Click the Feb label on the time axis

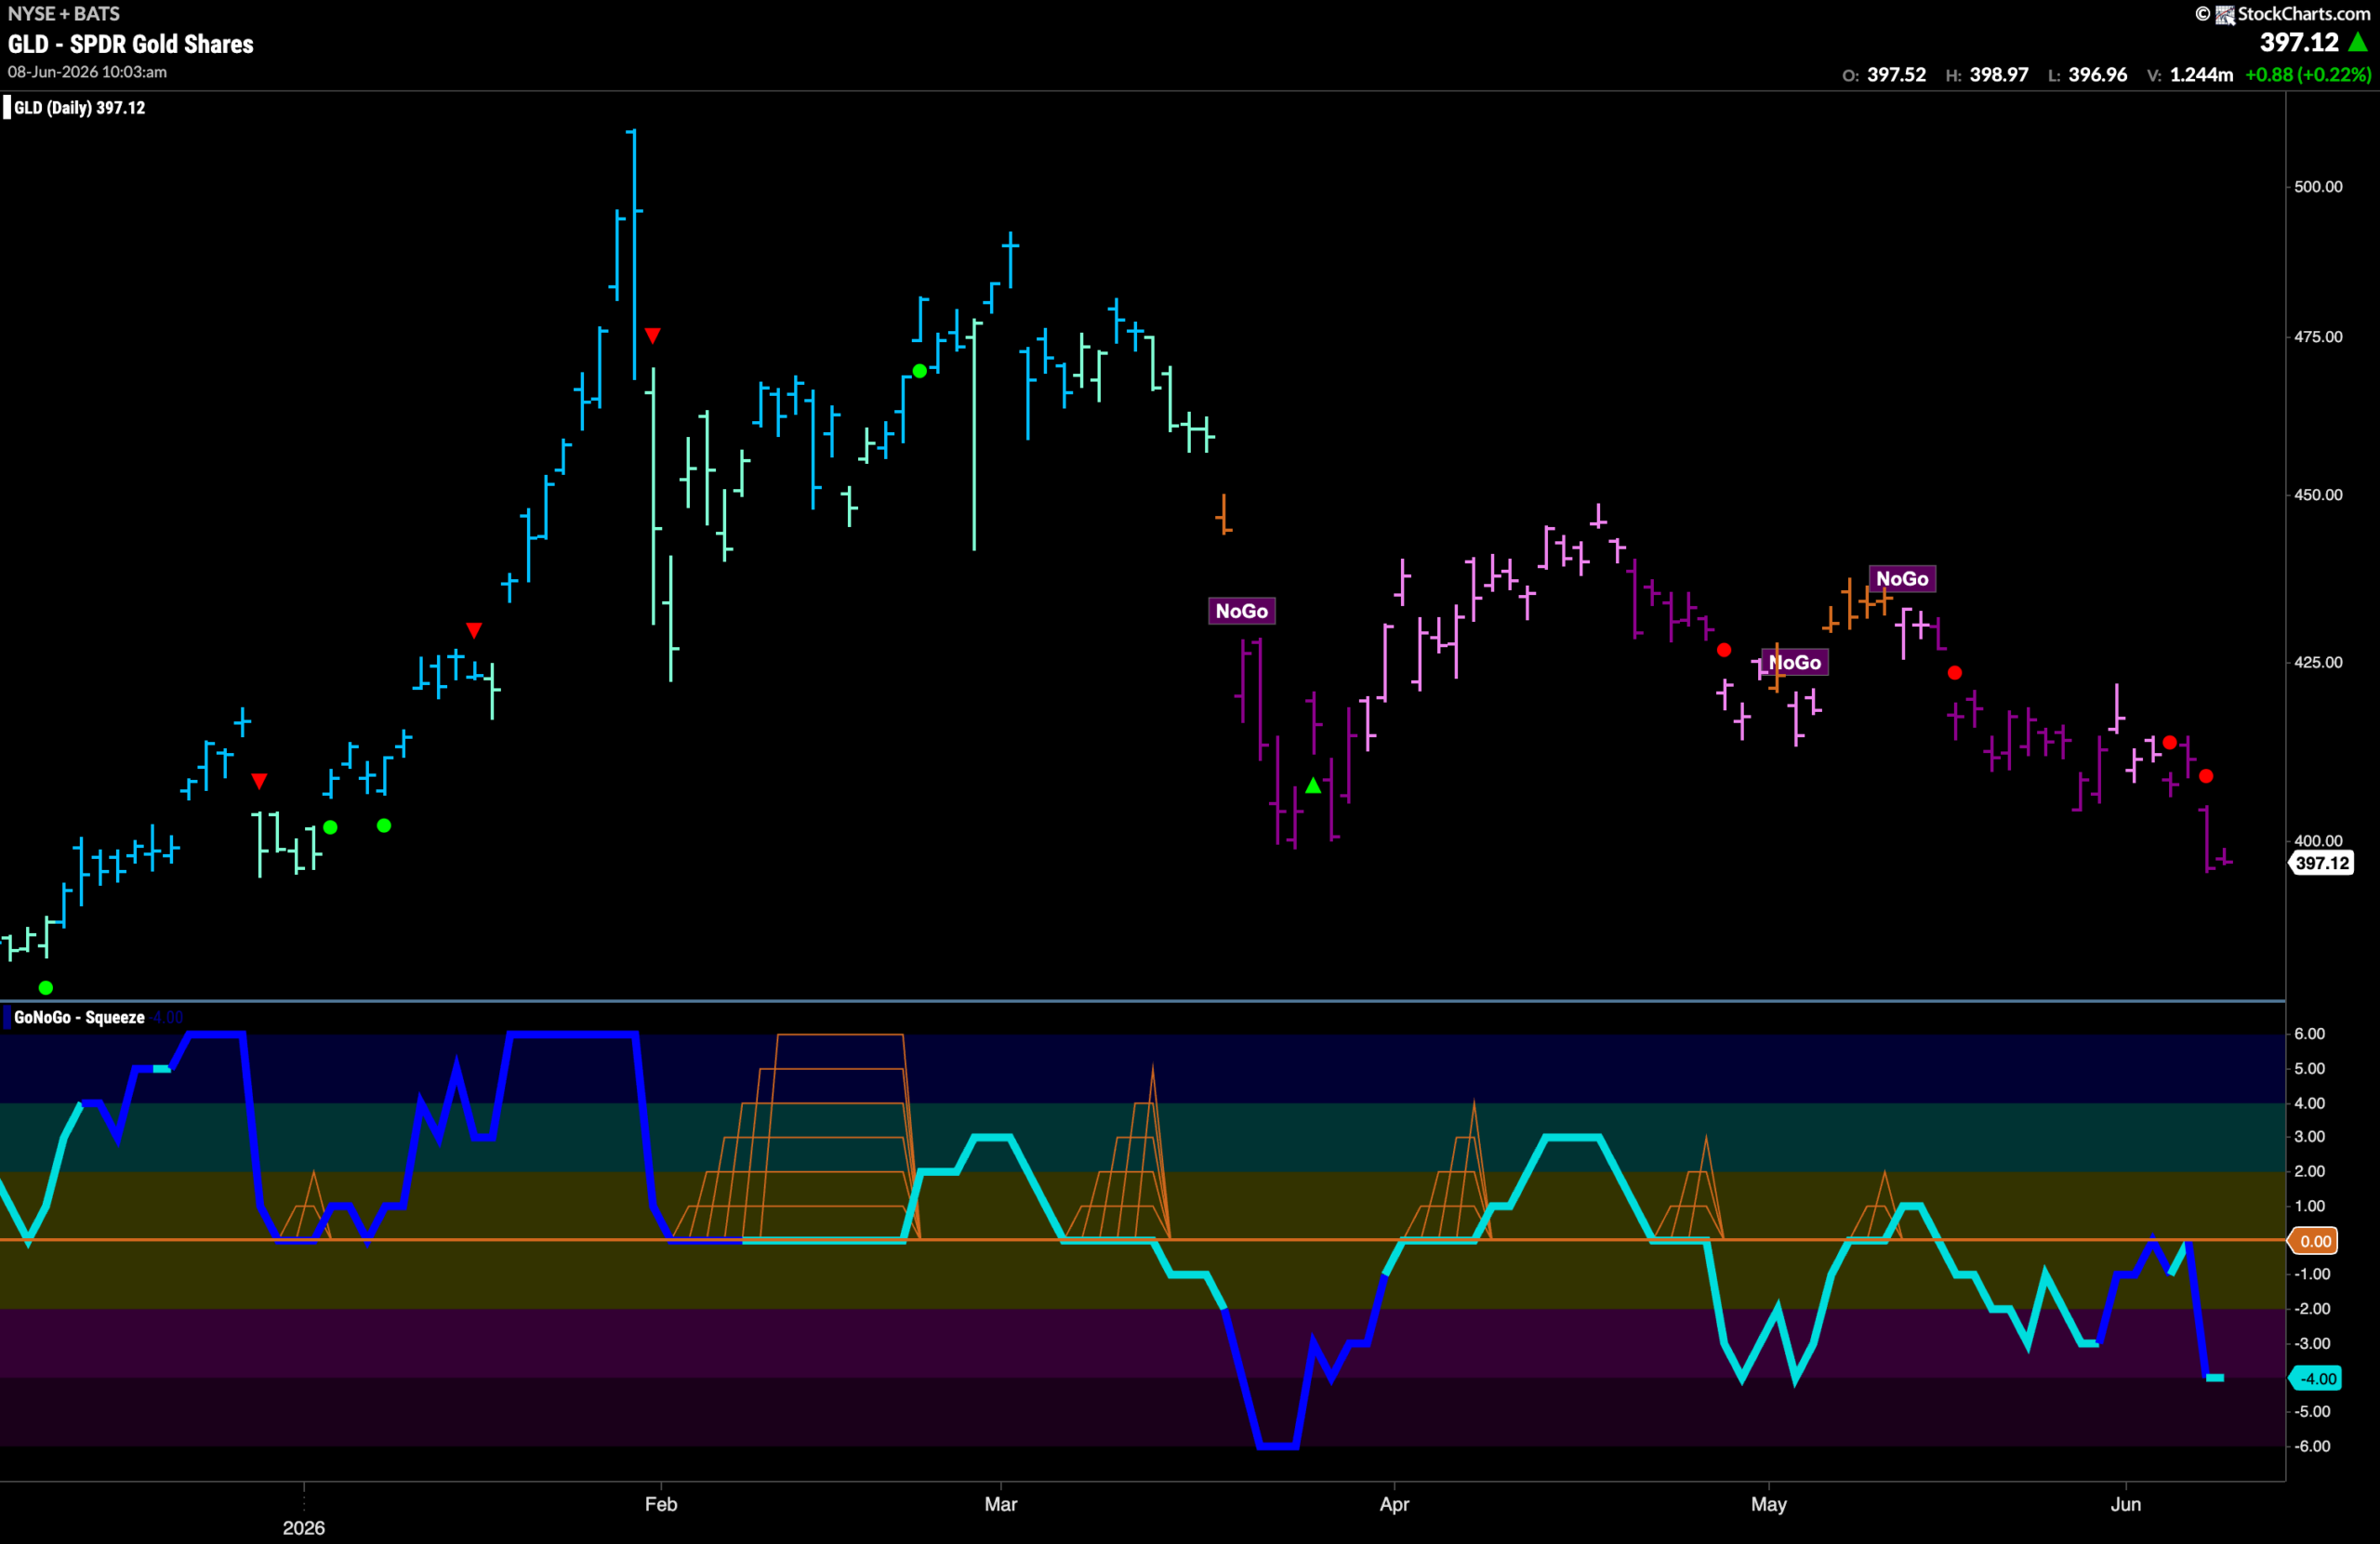click(661, 1504)
